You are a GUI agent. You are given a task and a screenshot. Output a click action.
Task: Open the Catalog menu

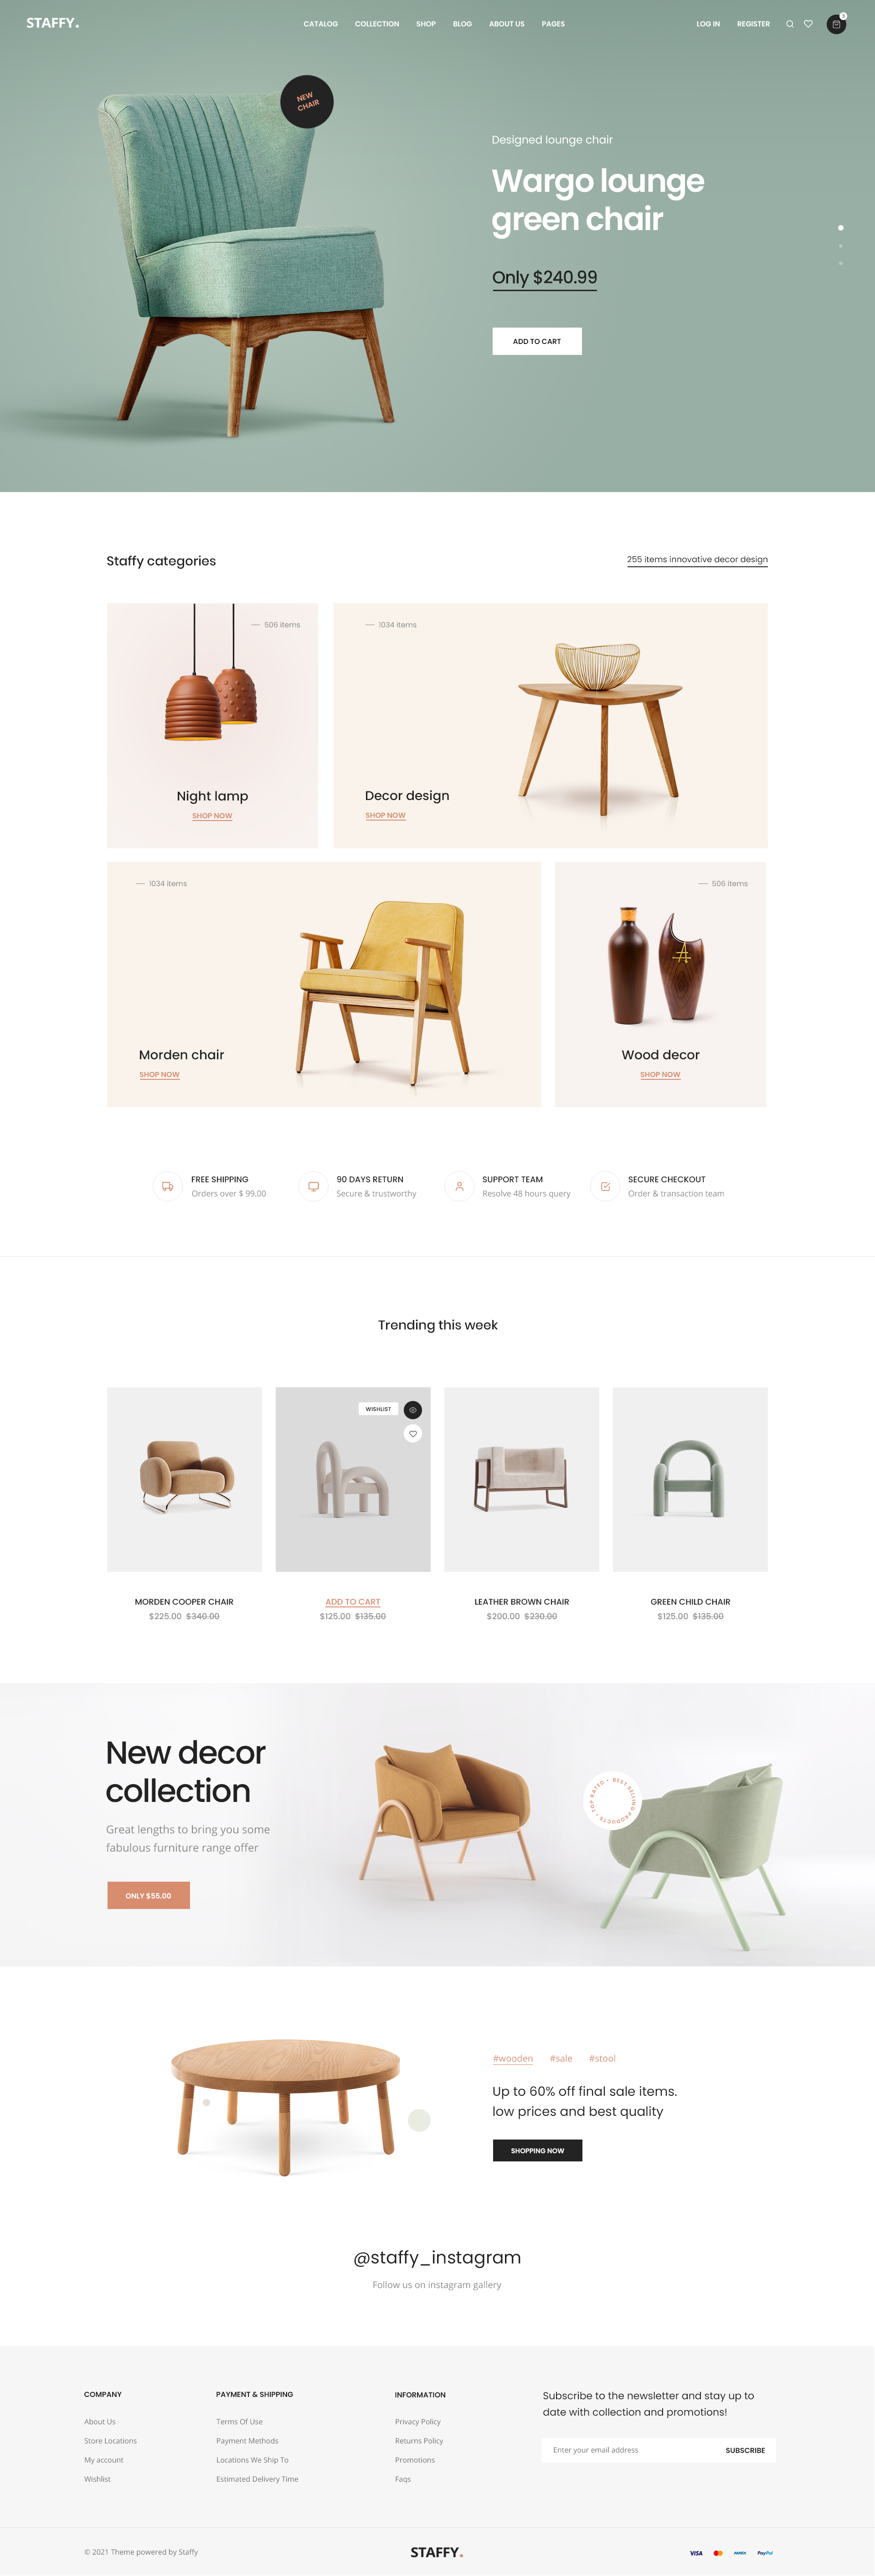[x=320, y=24]
